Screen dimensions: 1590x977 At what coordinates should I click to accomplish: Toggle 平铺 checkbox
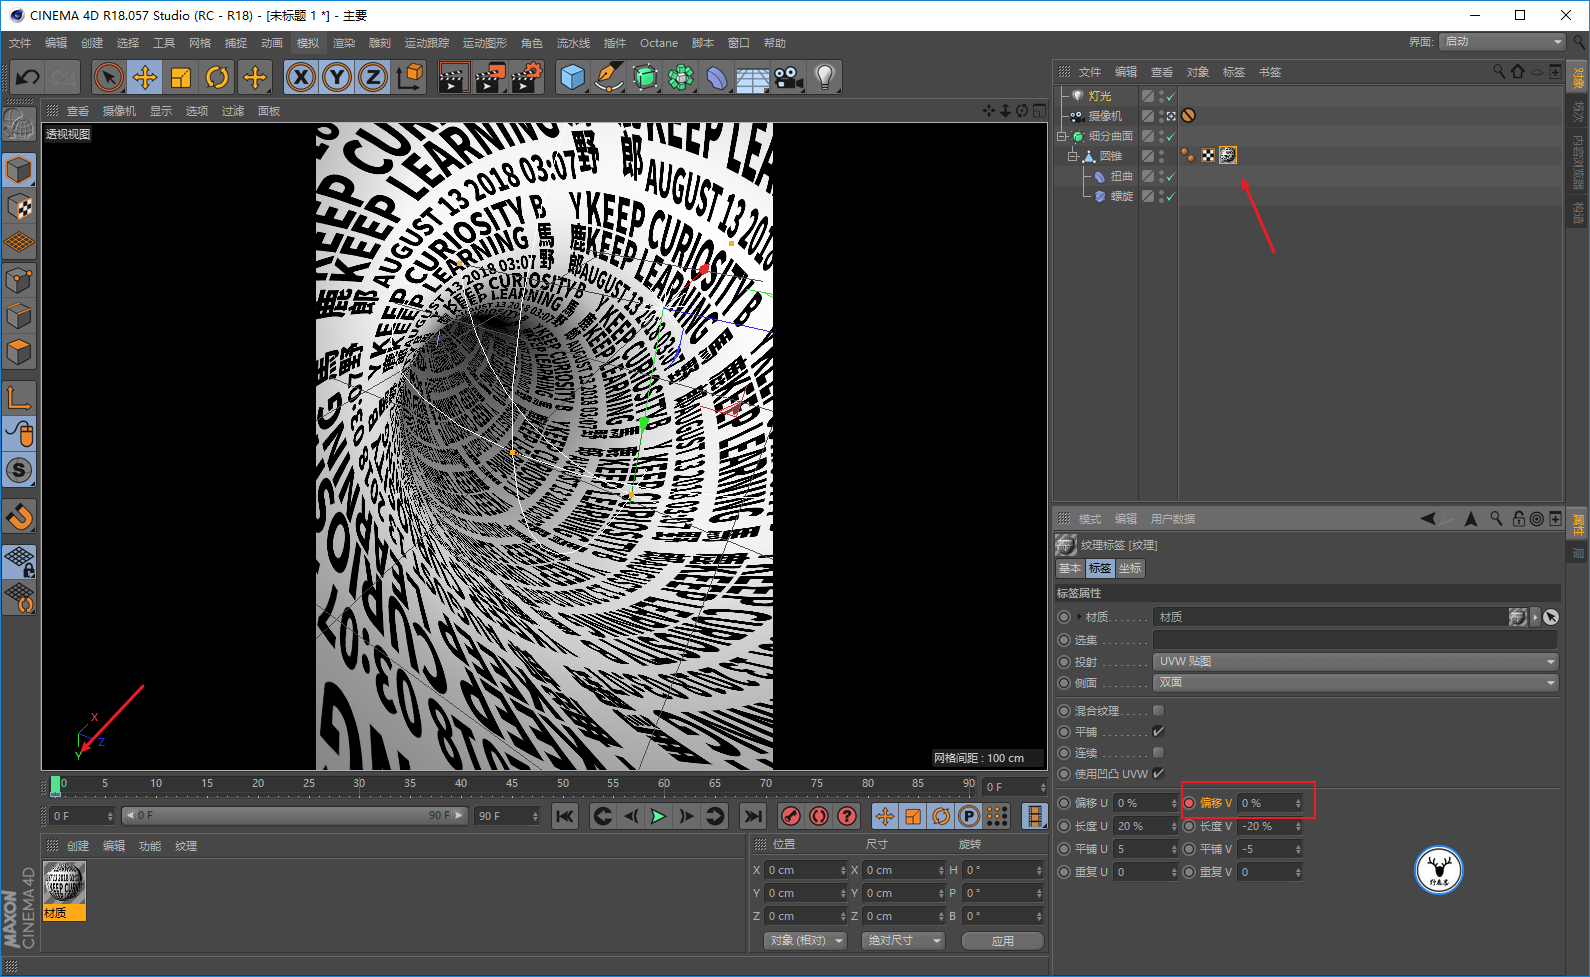click(1158, 731)
